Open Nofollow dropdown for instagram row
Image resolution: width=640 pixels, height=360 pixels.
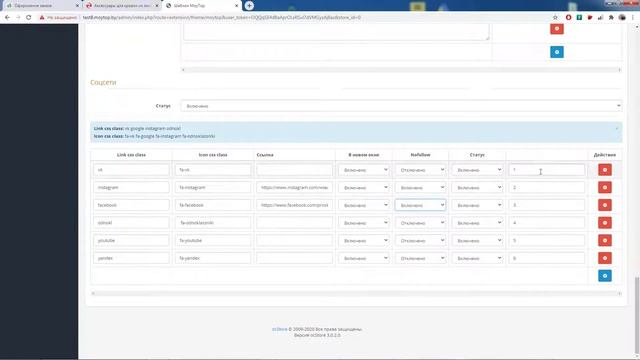[420, 187]
